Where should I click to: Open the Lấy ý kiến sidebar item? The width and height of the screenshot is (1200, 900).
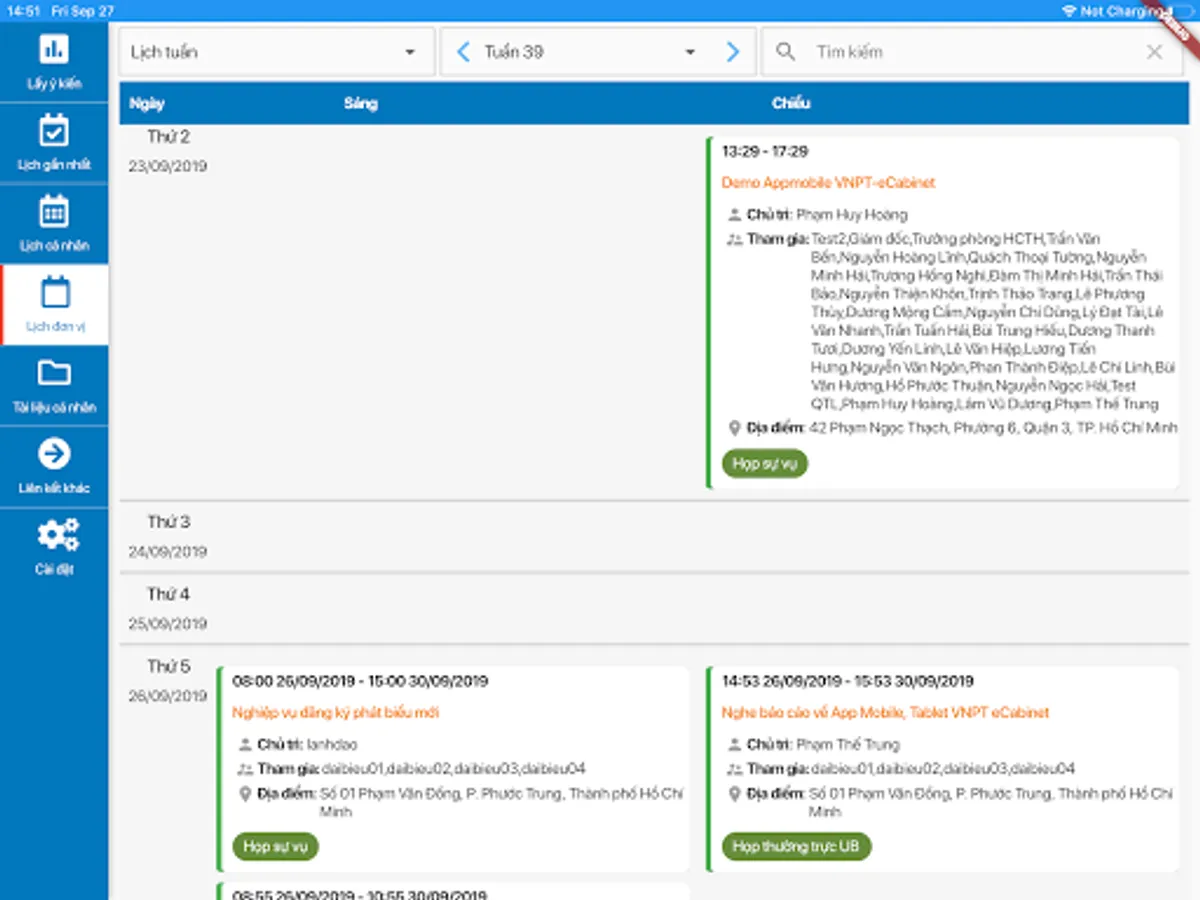pyautogui.click(x=54, y=62)
